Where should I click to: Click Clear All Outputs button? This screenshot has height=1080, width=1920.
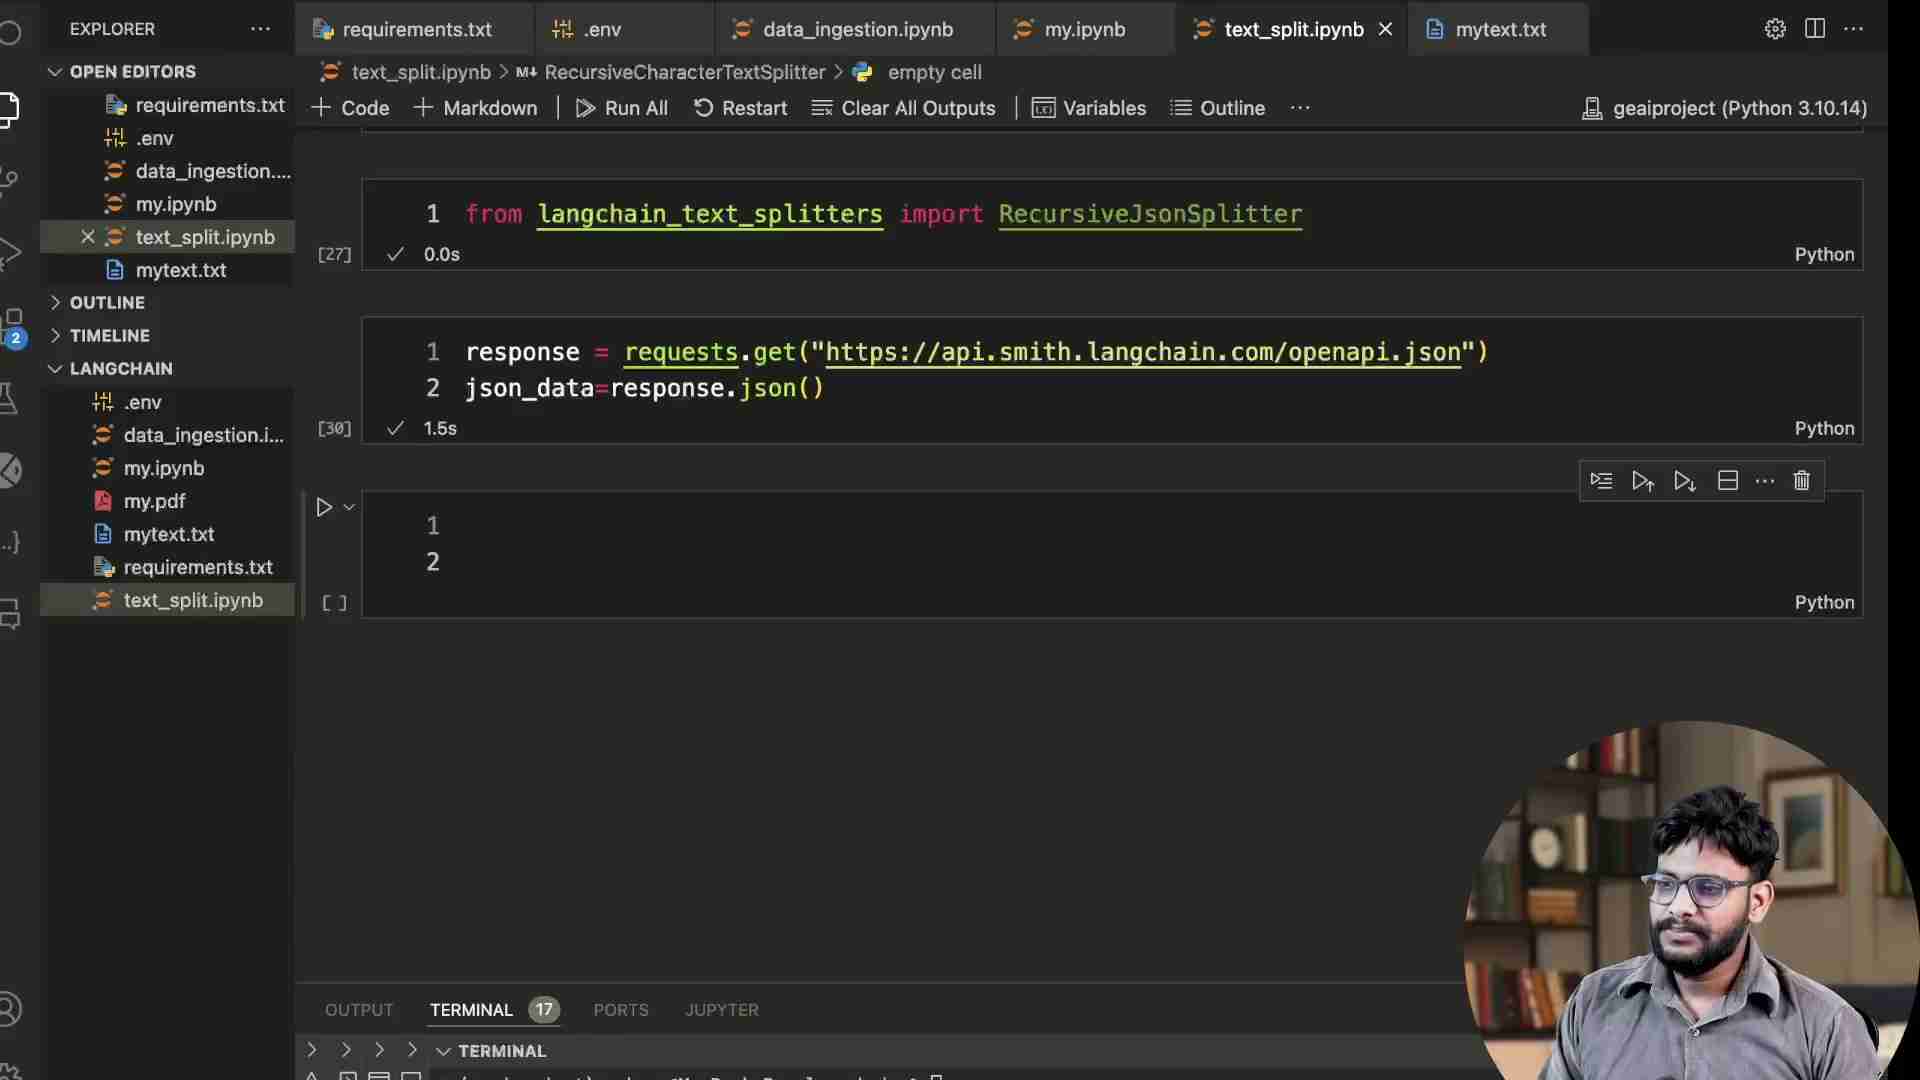904,108
